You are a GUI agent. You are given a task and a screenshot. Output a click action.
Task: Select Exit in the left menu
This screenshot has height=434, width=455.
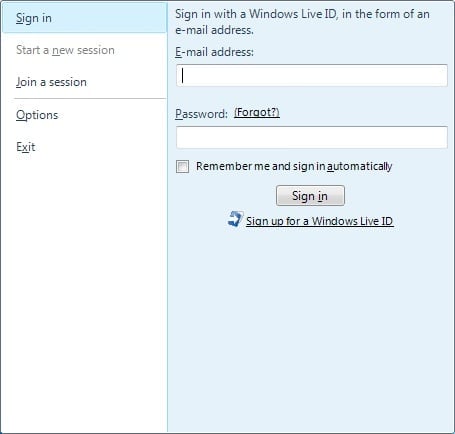(26, 147)
